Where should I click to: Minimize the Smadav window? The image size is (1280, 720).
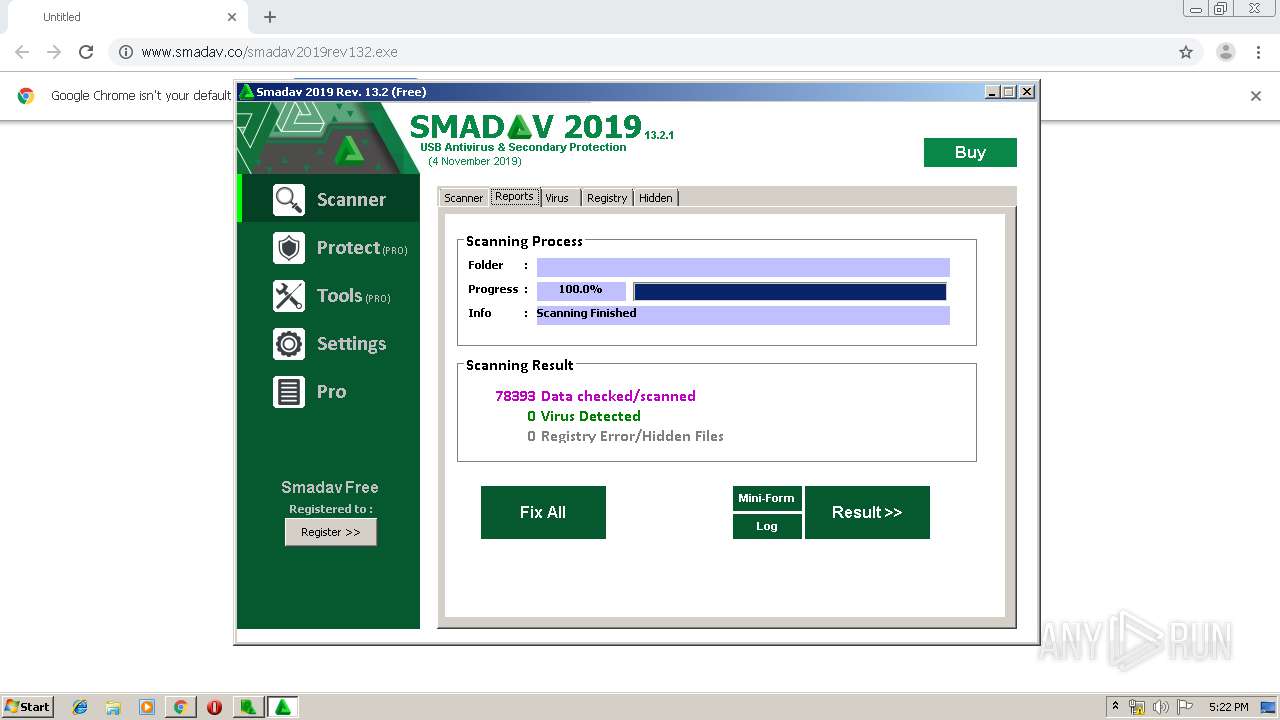[992, 92]
